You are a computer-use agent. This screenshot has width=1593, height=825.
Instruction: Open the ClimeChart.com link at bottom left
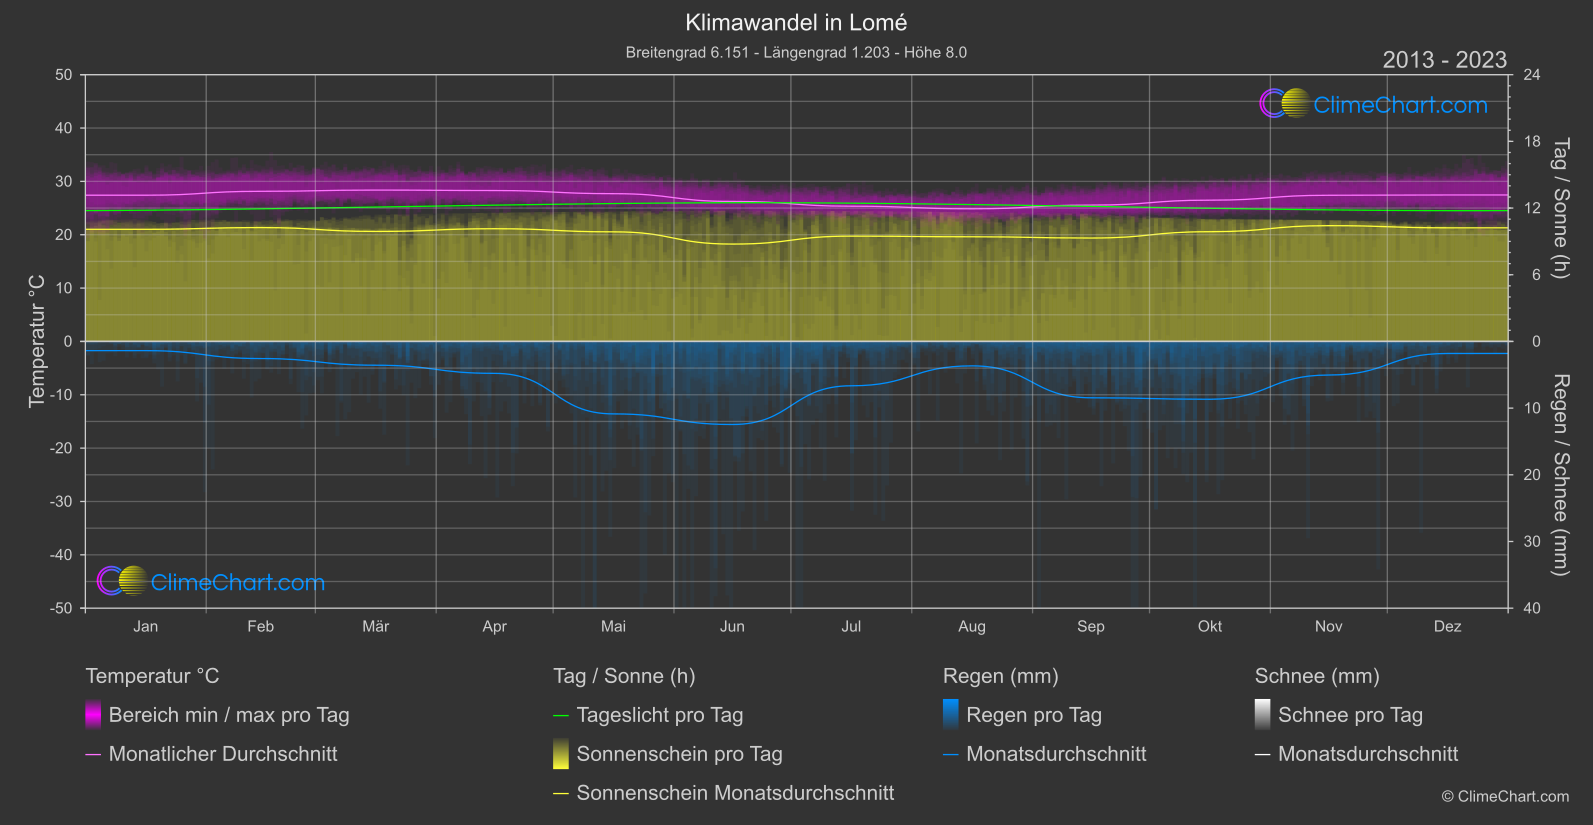pos(238,582)
